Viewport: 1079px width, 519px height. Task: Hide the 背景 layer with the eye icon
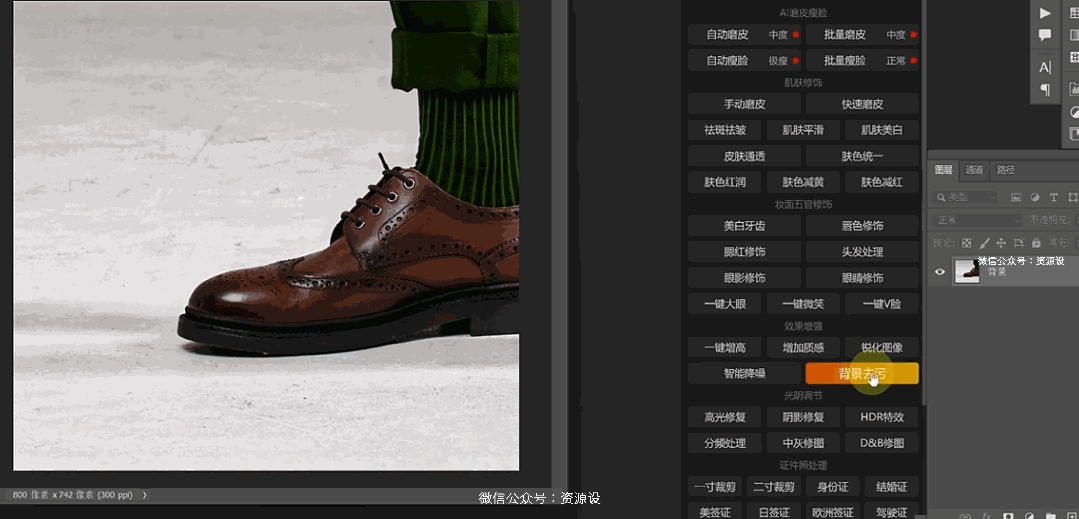point(940,272)
